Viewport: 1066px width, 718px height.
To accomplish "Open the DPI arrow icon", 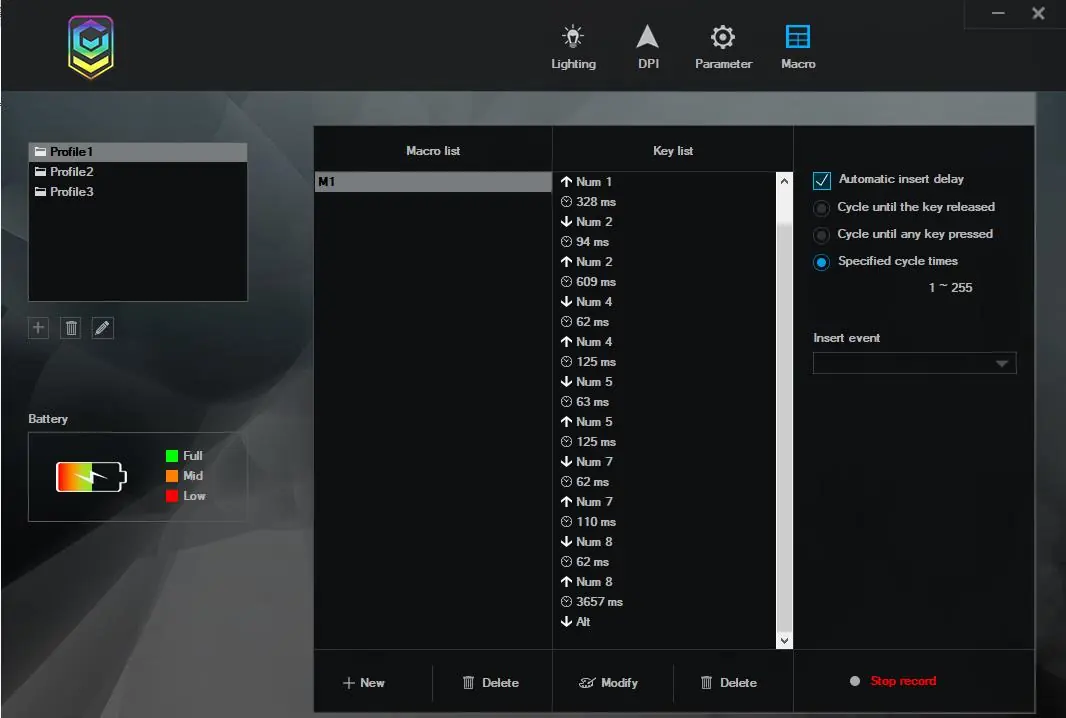I will click(x=647, y=37).
